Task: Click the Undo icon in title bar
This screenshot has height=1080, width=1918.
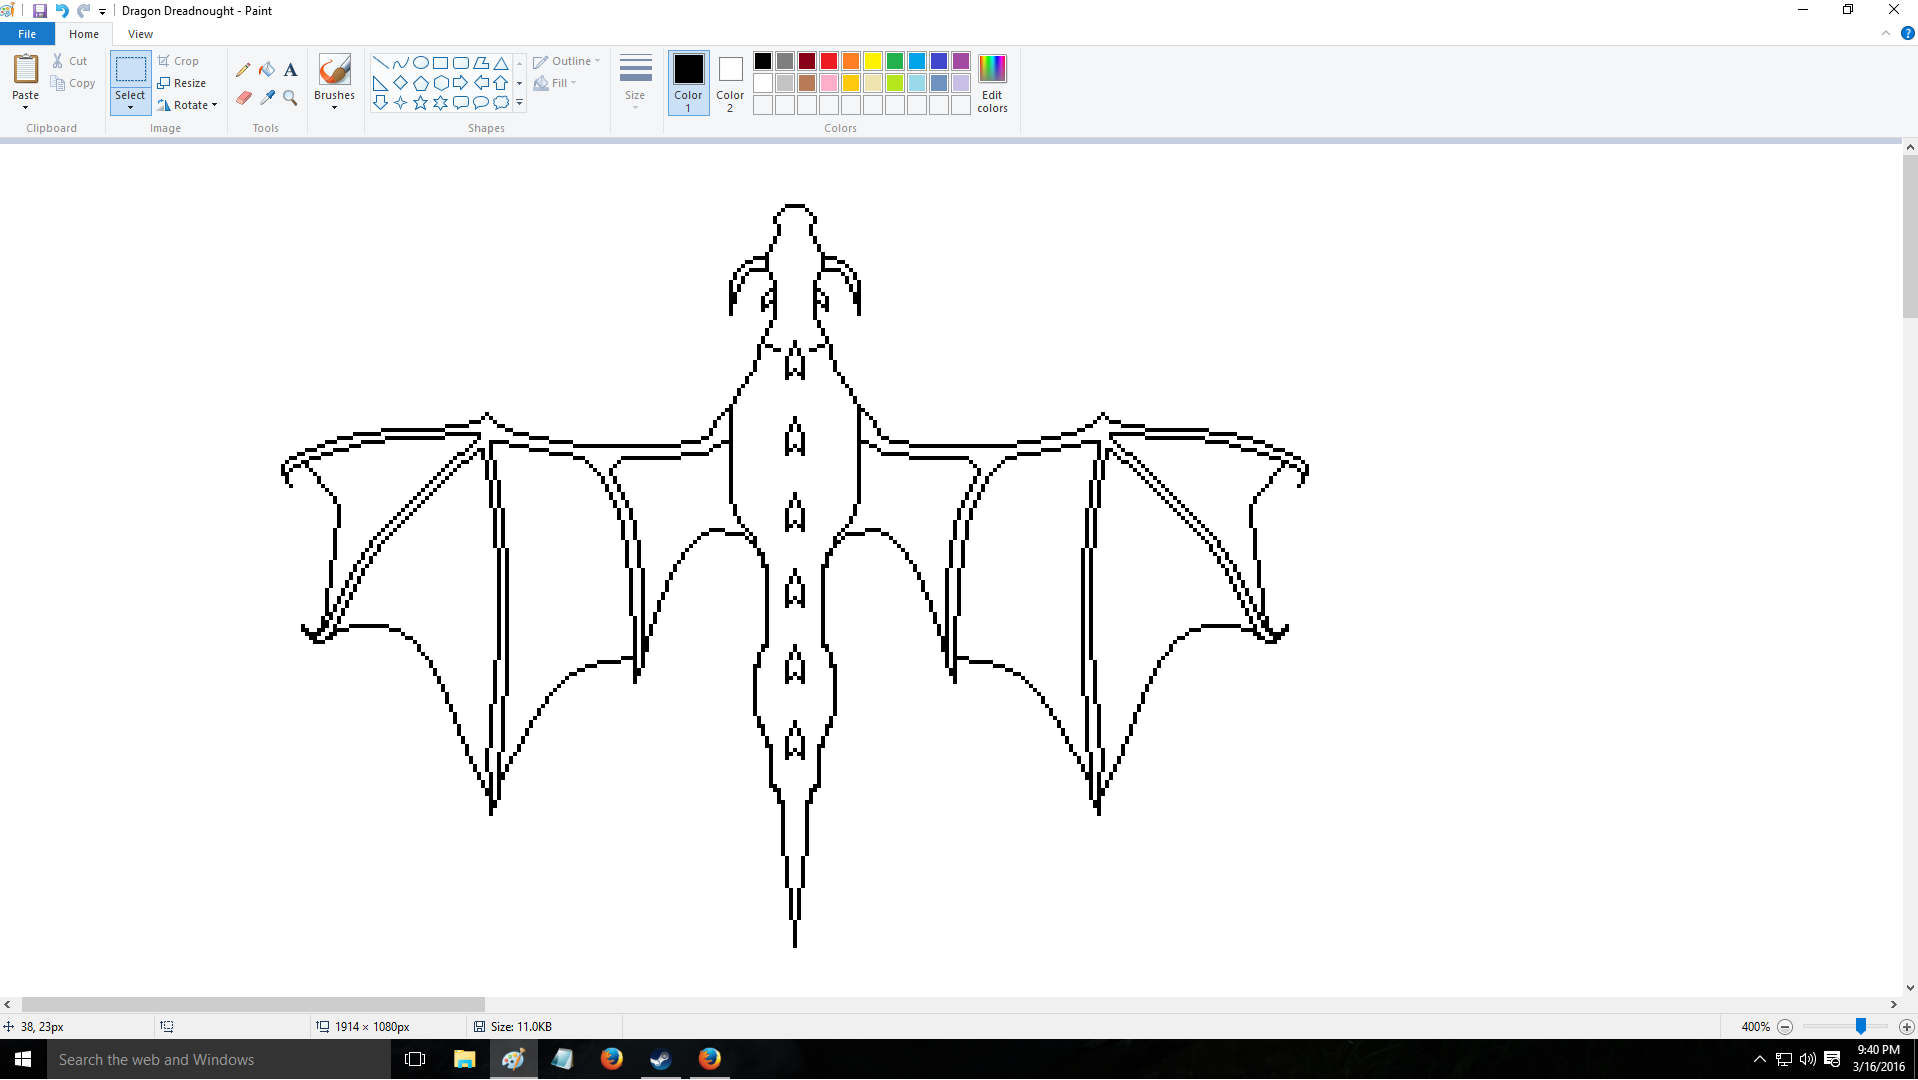Action: pyautogui.click(x=62, y=11)
